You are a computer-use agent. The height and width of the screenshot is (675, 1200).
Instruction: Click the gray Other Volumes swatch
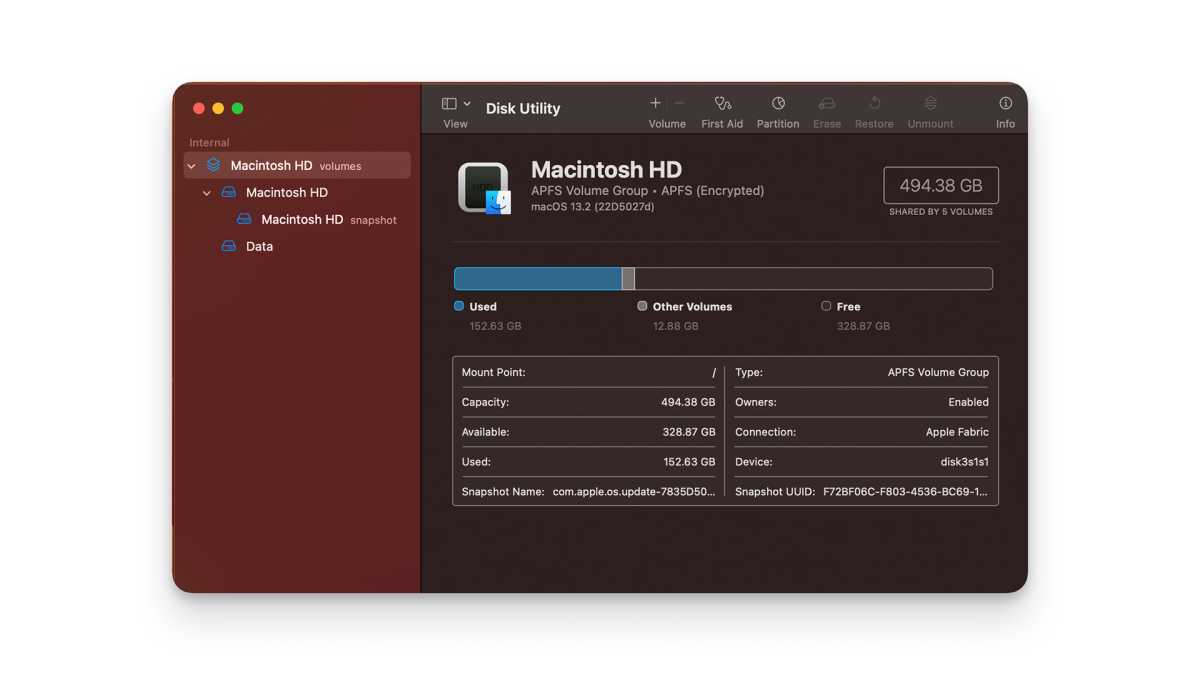point(642,306)
